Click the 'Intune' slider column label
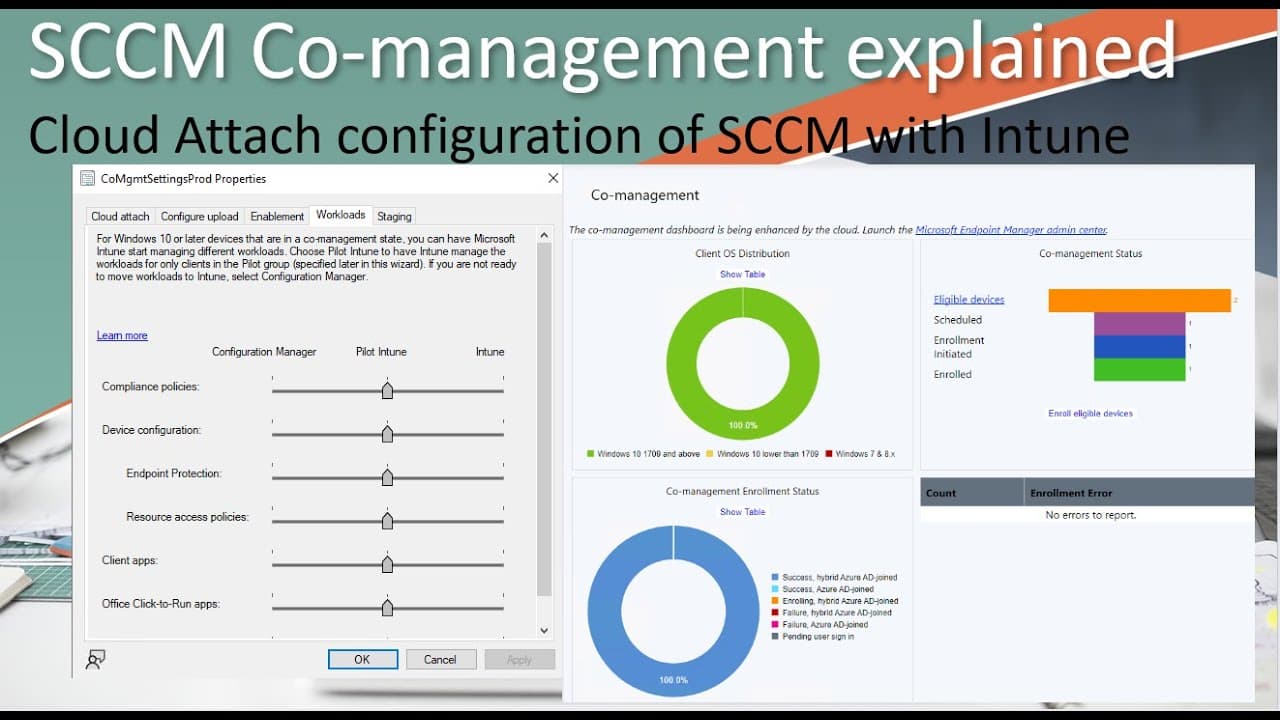Screen dimensions: 1280x720 pyautogui.click(x=490, y=352)
